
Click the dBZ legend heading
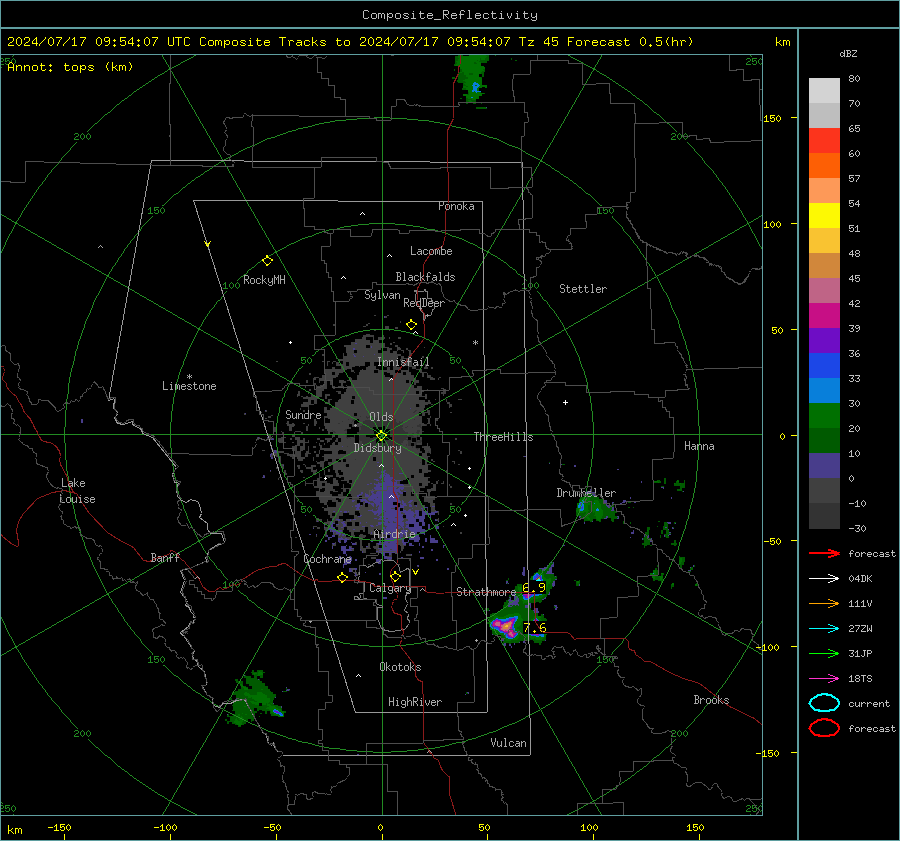click(x=848, y=54)
